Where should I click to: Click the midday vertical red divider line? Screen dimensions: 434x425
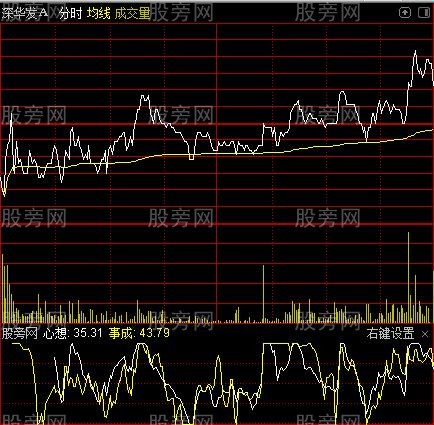coord(217,173)
